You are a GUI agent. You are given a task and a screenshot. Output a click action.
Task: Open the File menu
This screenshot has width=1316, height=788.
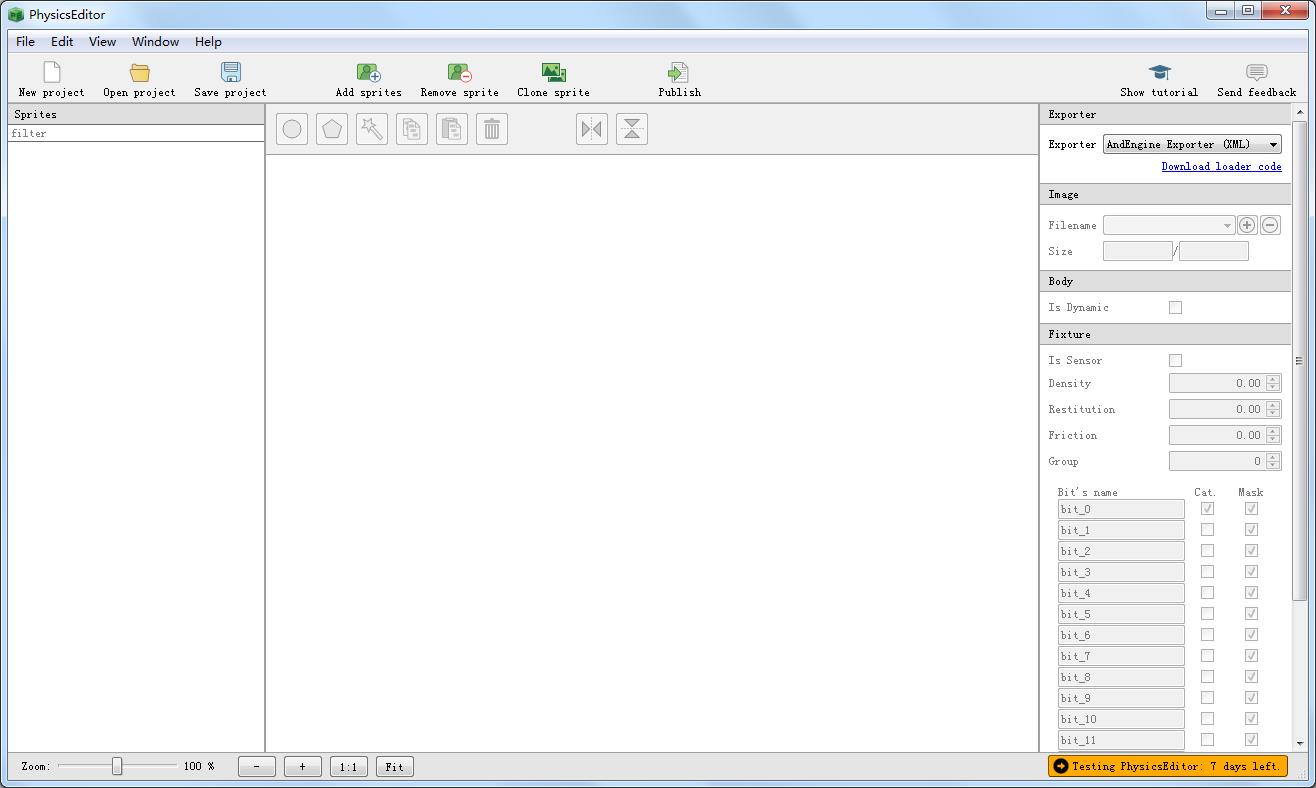[26, 42]
